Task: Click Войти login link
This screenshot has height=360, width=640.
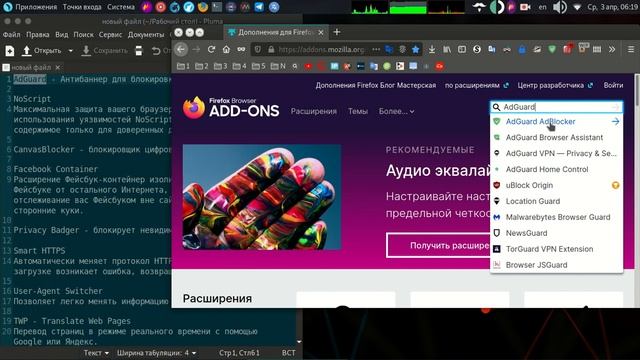Action: (613, 85)
